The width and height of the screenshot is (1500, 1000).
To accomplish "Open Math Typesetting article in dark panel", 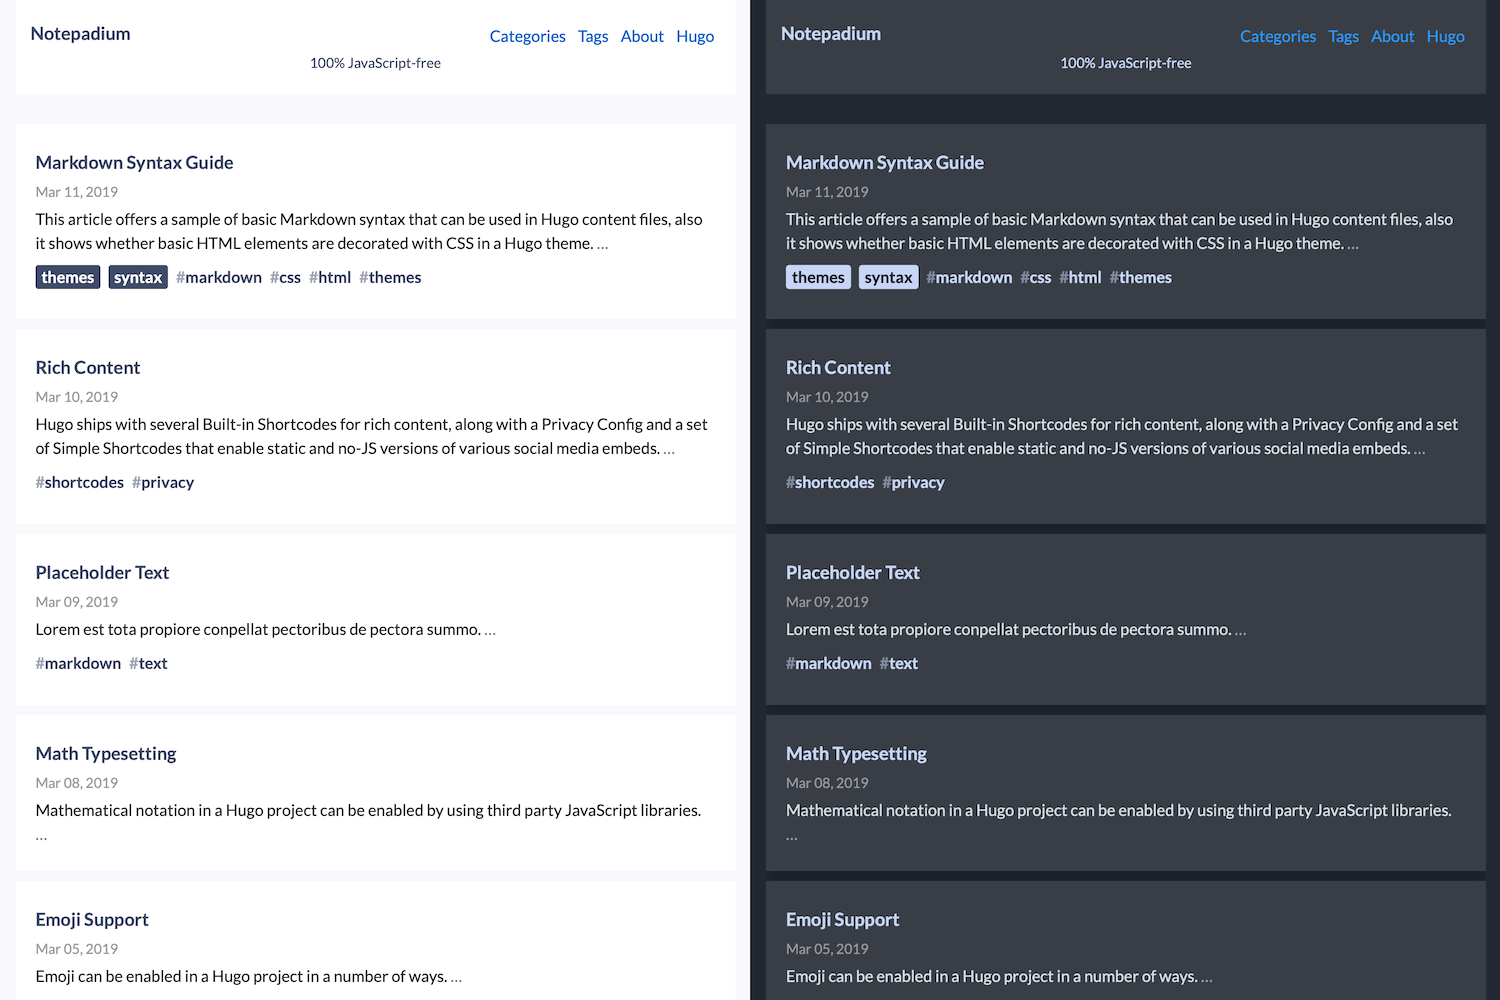I will pyautogui.click(x=856, y=753).
